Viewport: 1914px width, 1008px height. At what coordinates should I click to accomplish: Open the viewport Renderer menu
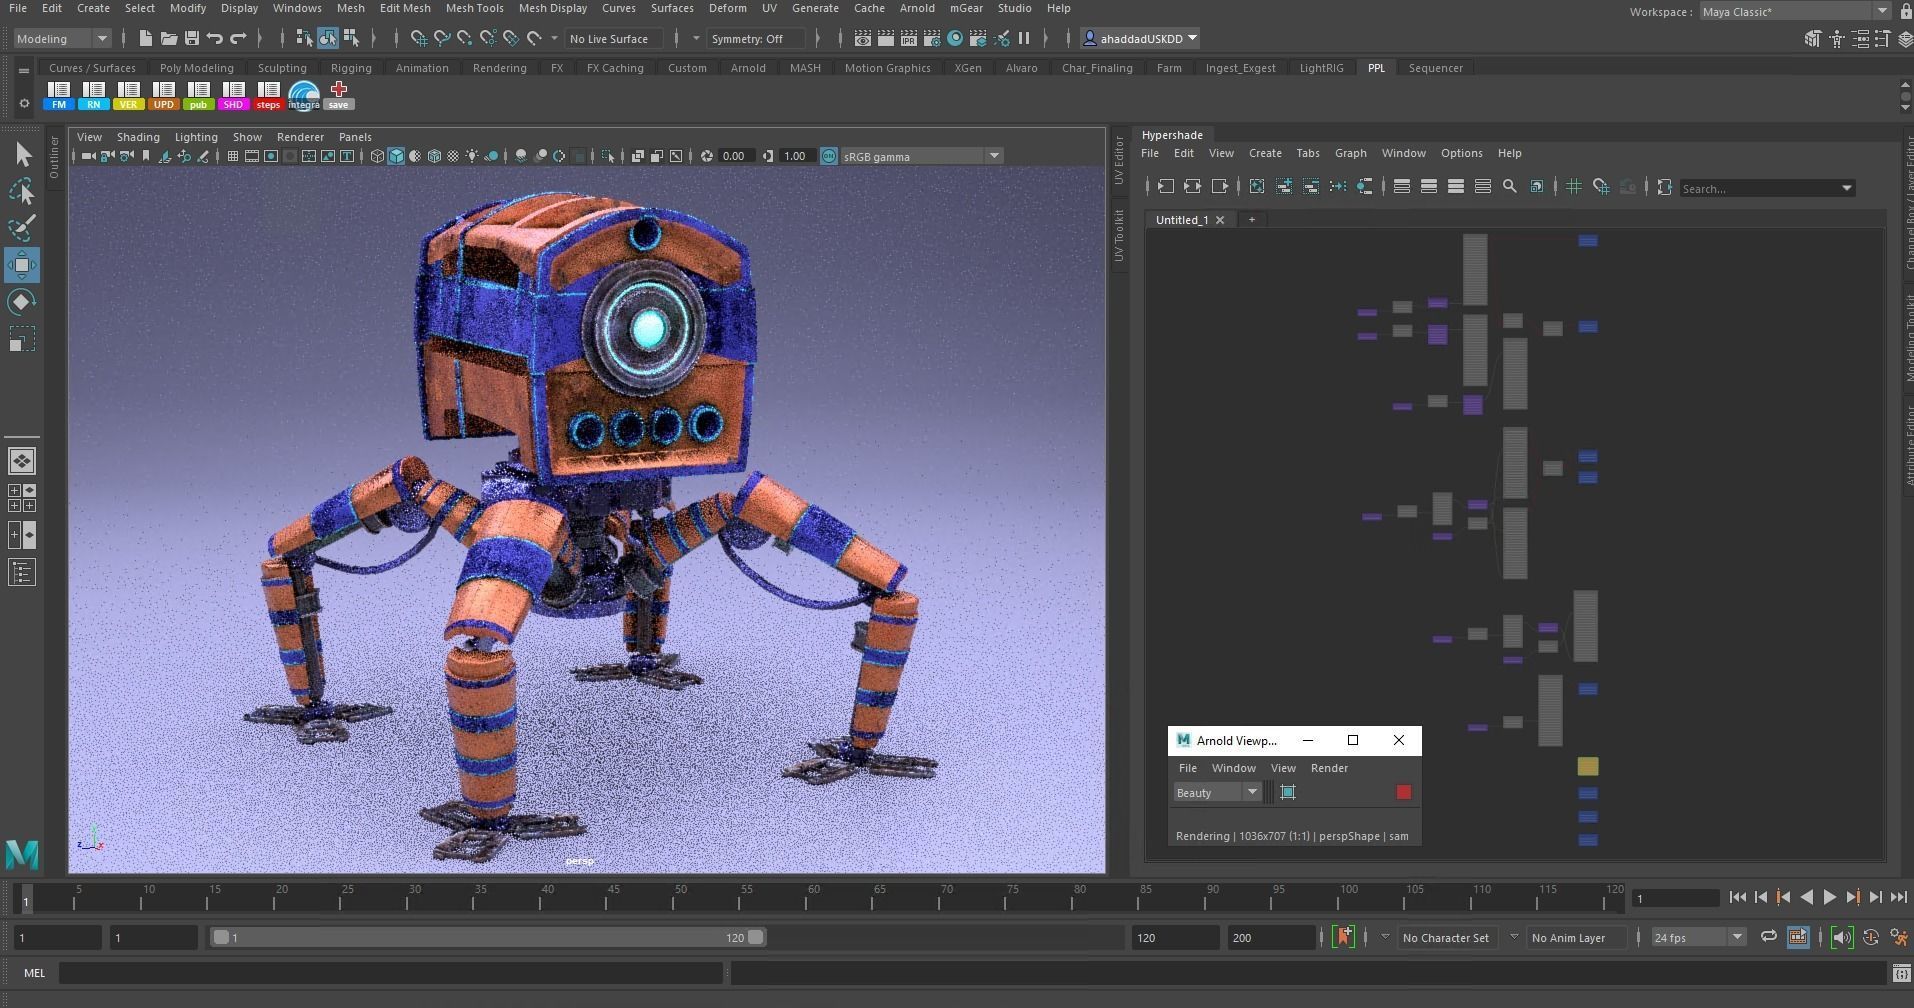[x=300, y=137]
